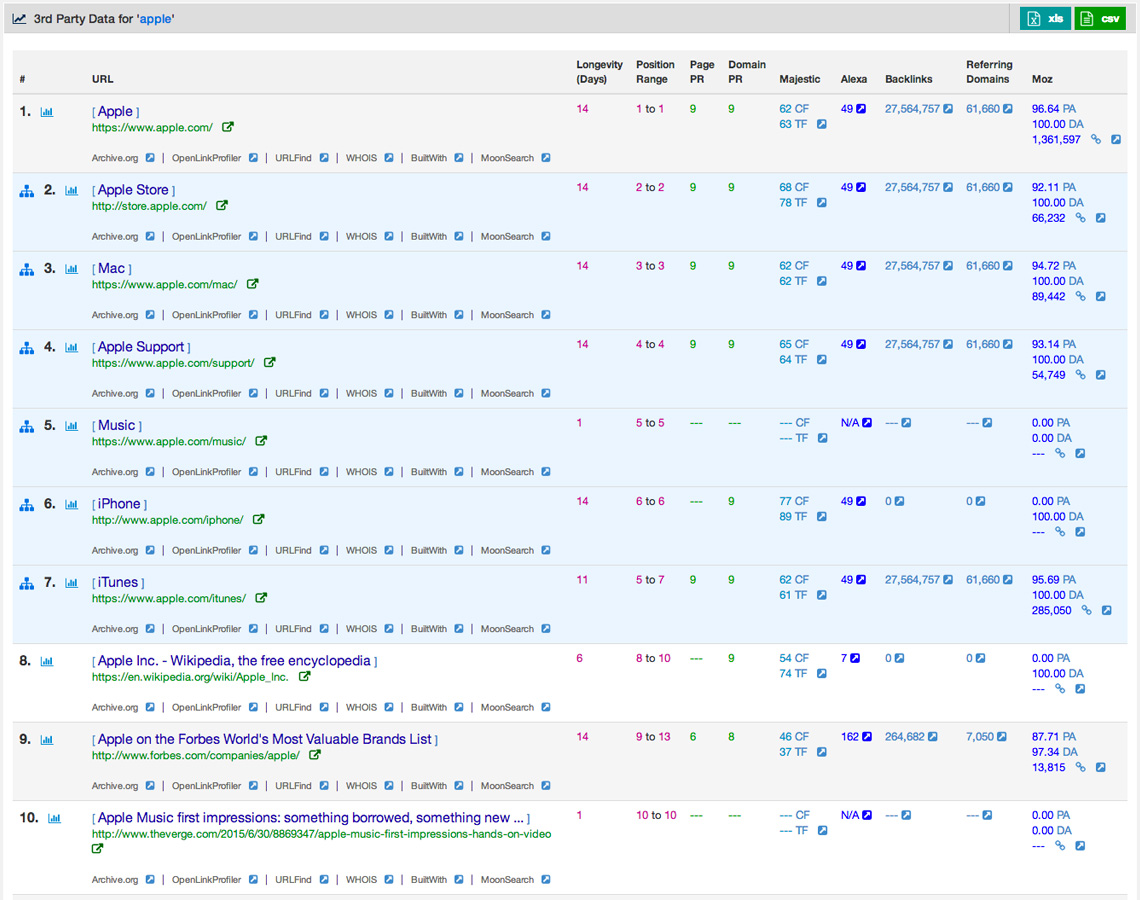Open the Apple Inc. Wikipedia title link
The image size is (1140, 900).
click(234, 661)
